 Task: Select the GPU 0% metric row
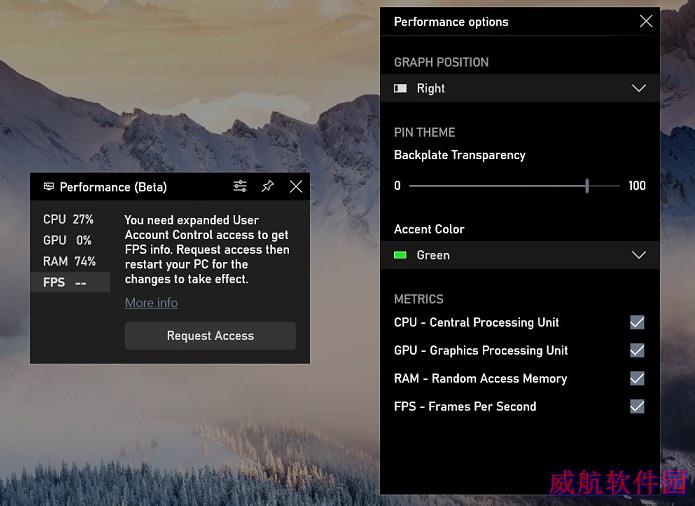coord(70,240)
